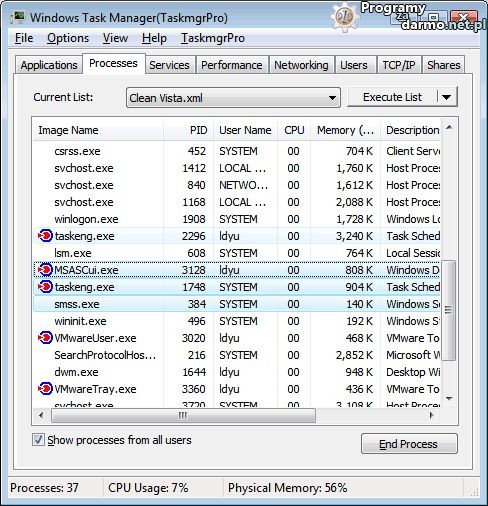Screen dimensions: 488x506
Task: Sort by PID column header
Action: tap(189, 130)
